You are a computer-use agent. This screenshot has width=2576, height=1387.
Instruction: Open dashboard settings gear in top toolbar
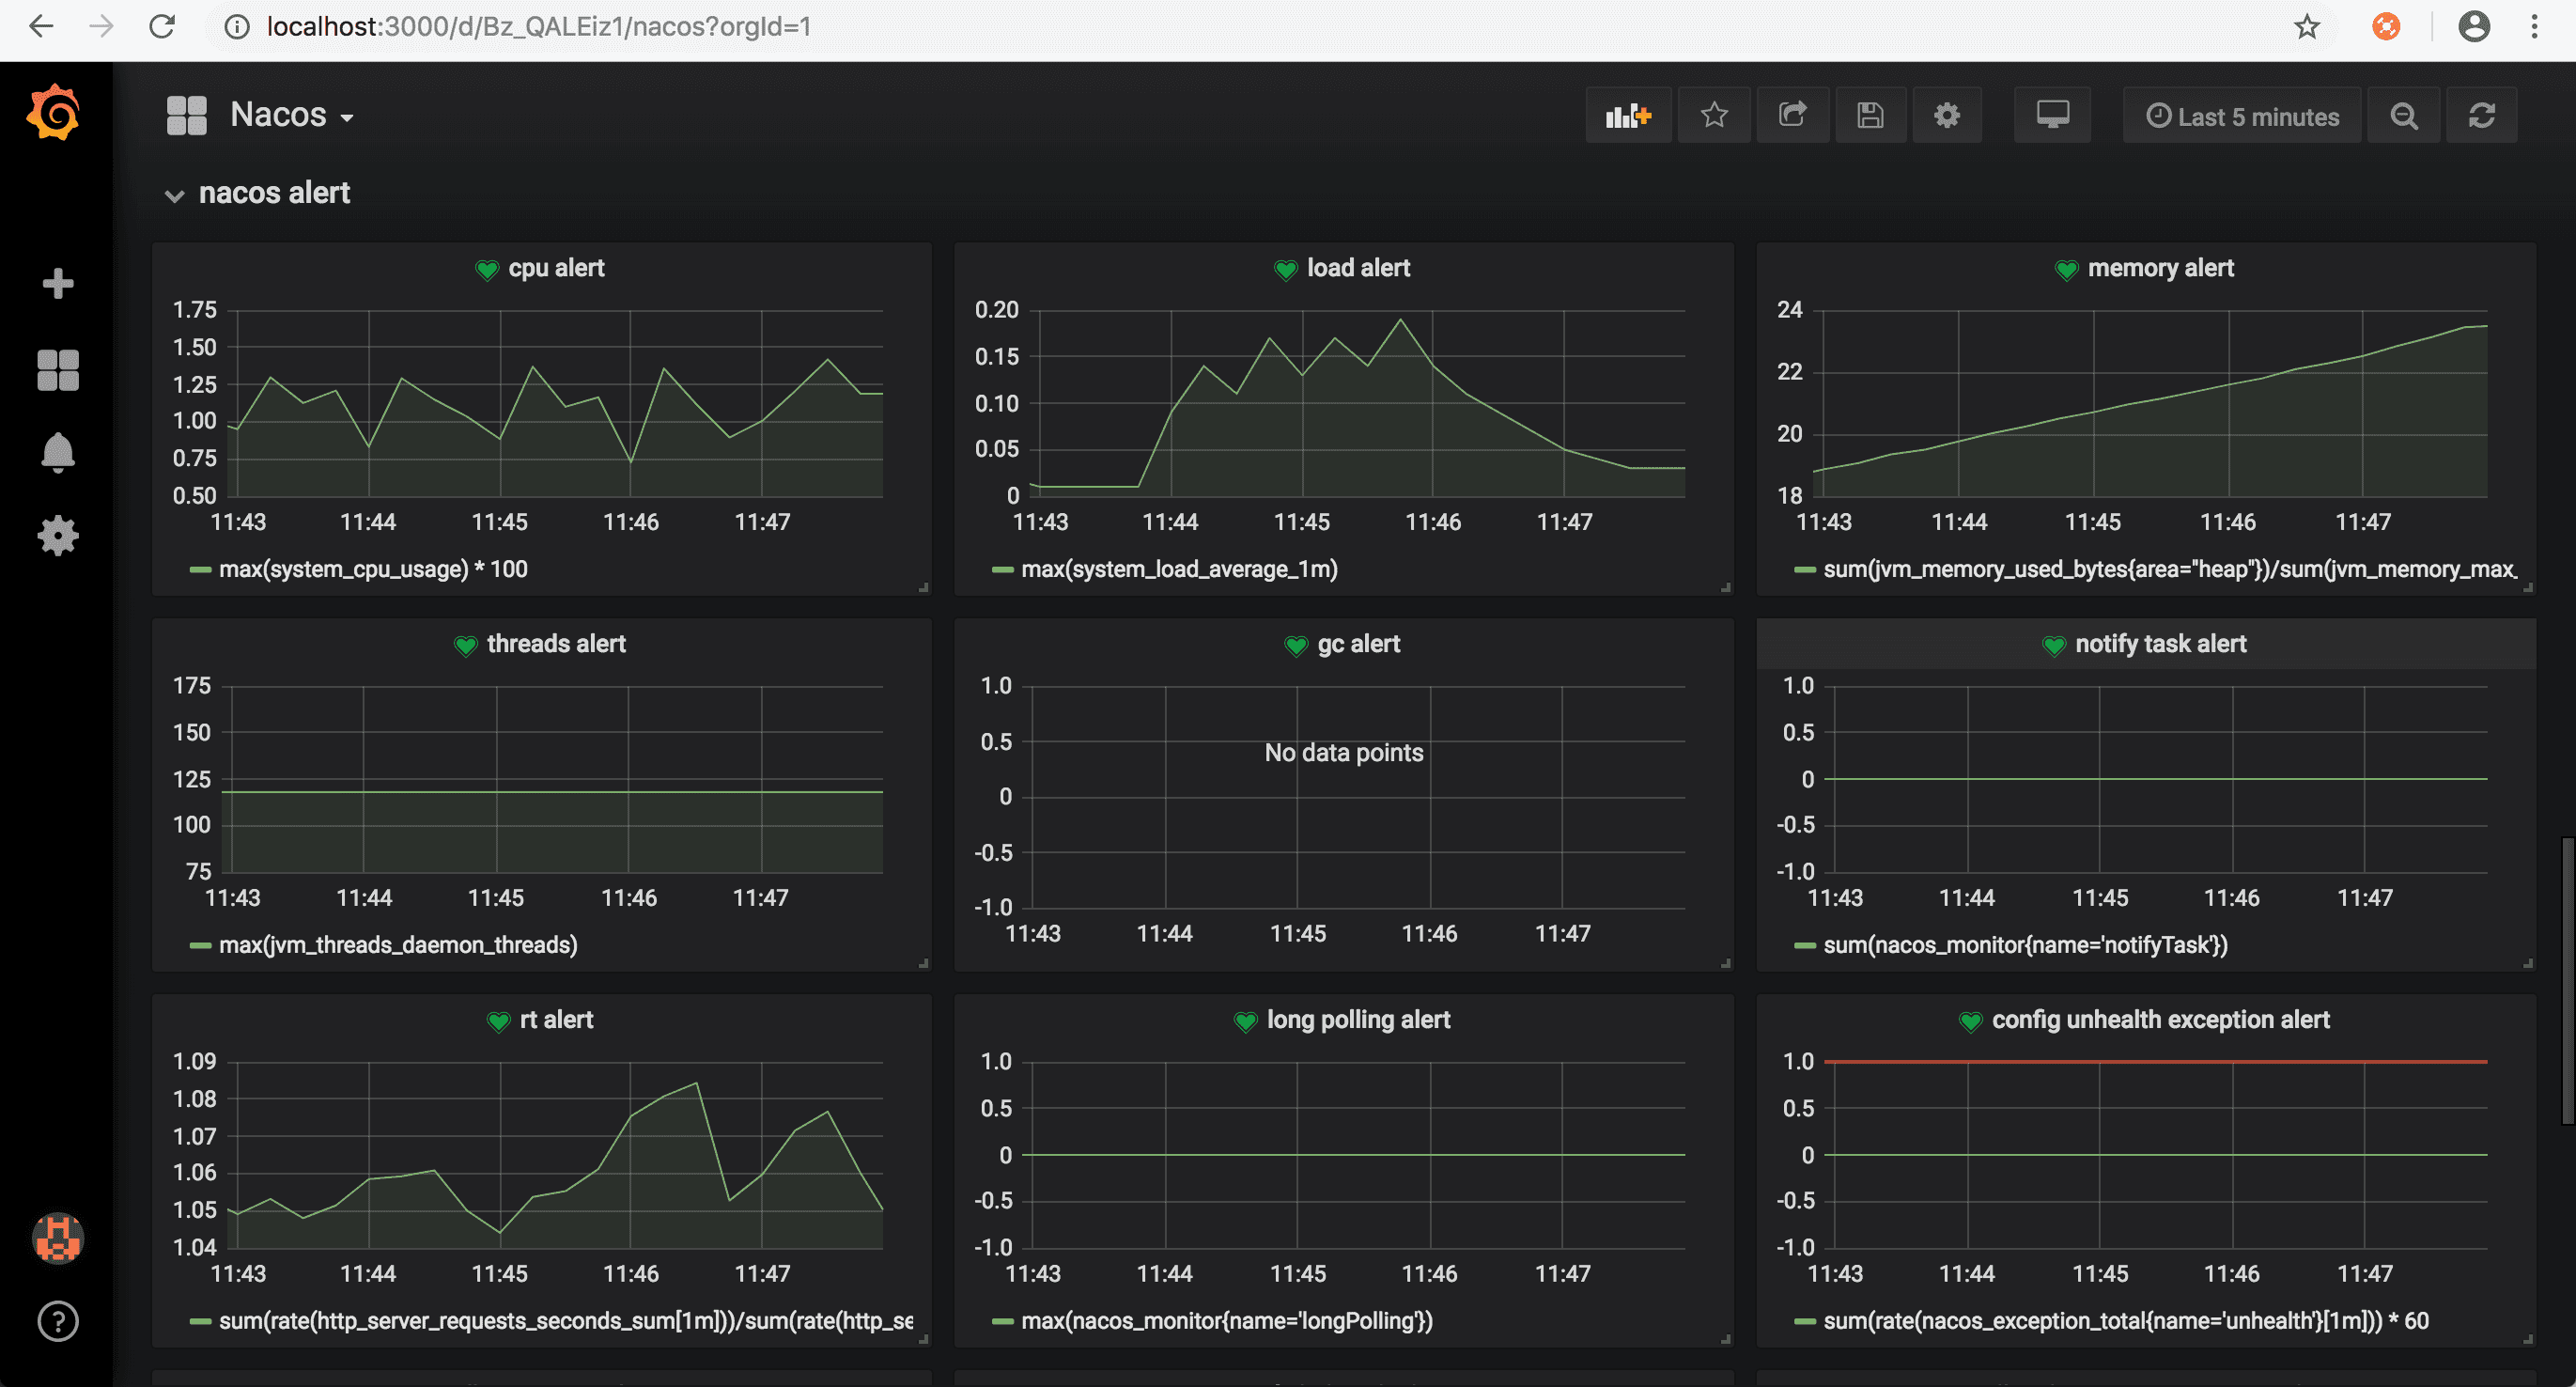click(1946, 116)
